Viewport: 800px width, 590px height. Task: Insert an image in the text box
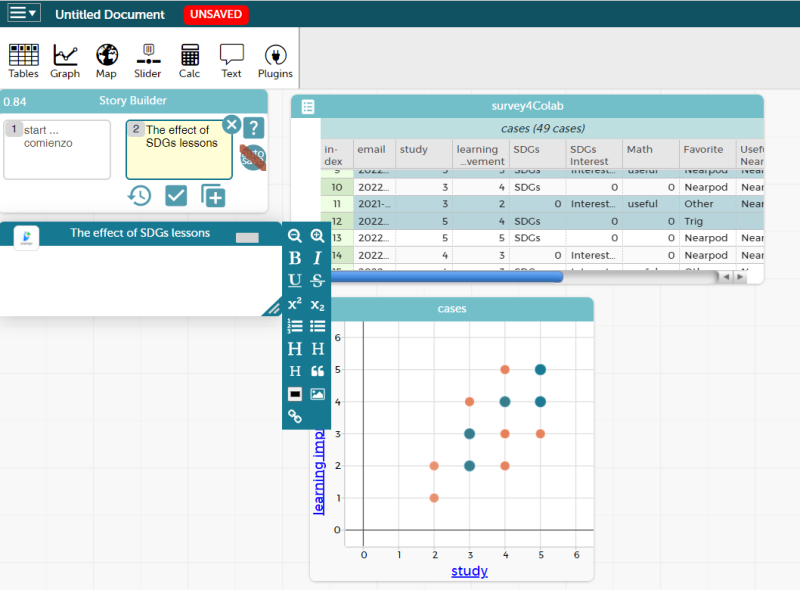(317, 394)
